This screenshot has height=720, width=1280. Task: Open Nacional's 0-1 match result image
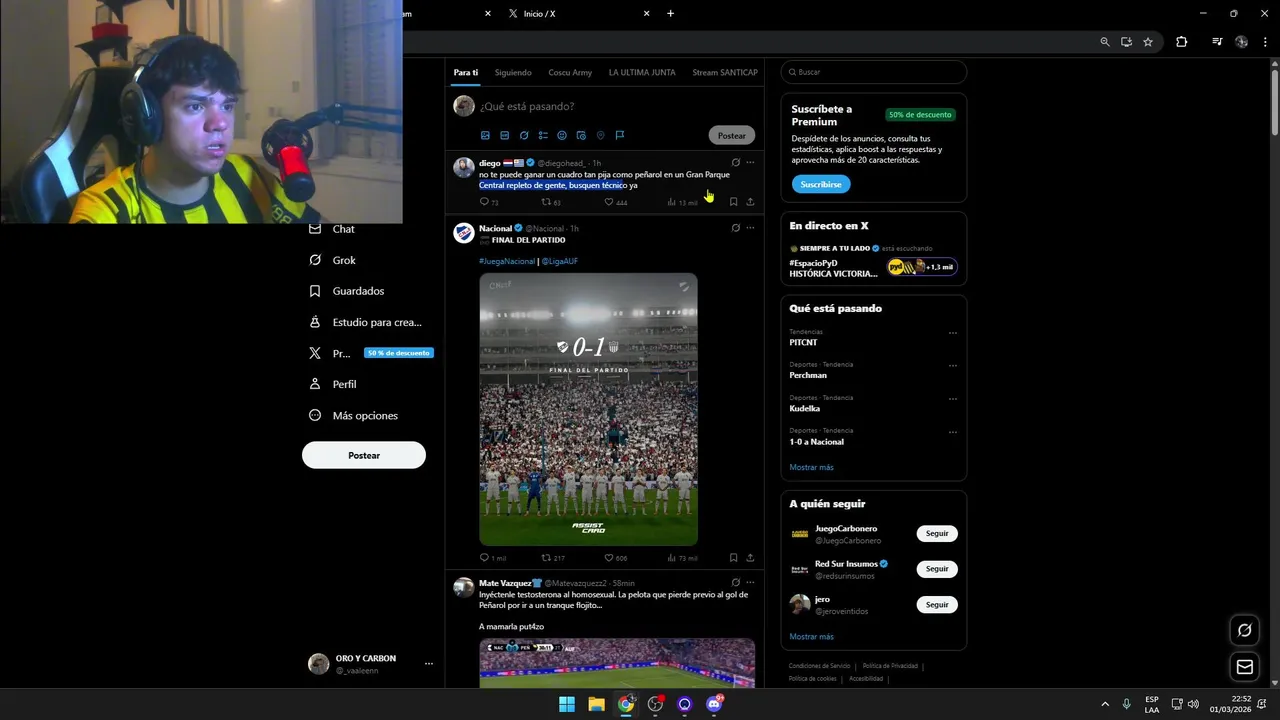click(588, 409)
